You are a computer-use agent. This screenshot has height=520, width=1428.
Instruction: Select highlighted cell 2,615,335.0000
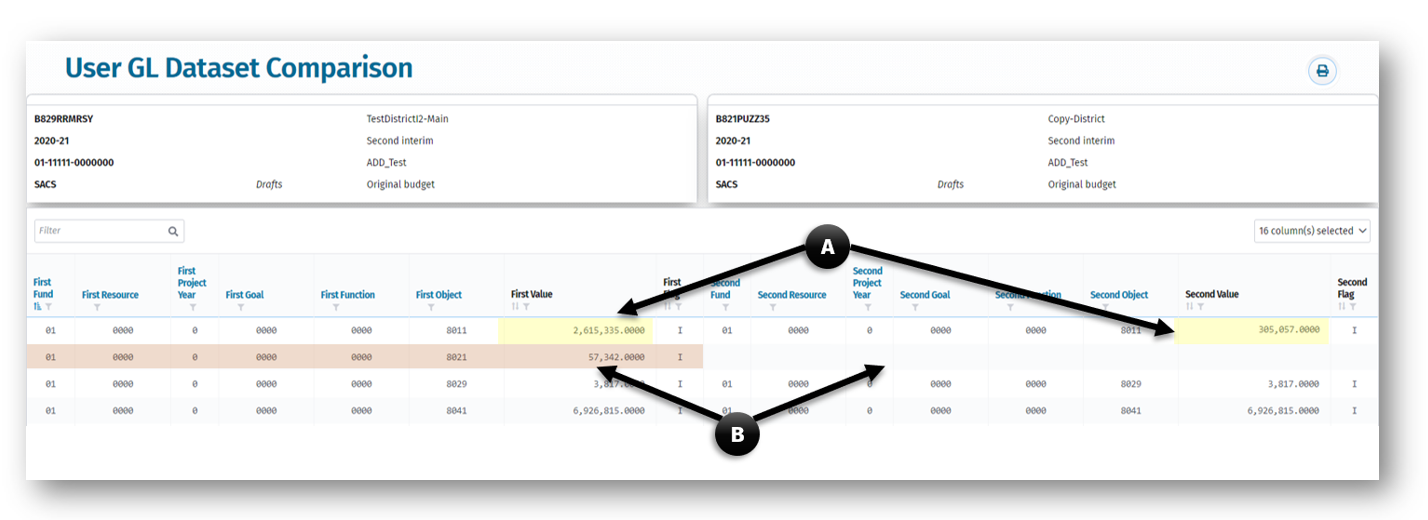(x=575, y=329)
